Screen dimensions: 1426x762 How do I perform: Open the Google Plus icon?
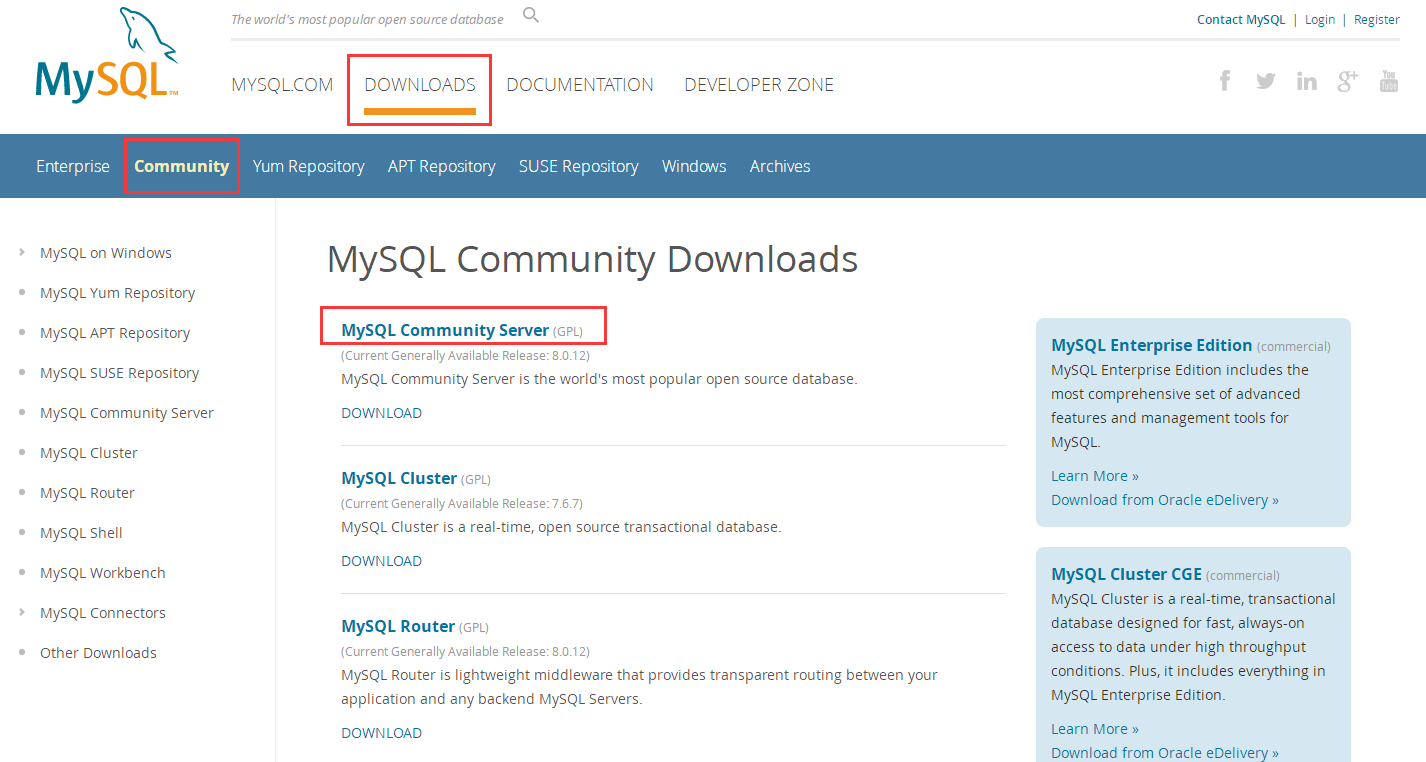1348,81
